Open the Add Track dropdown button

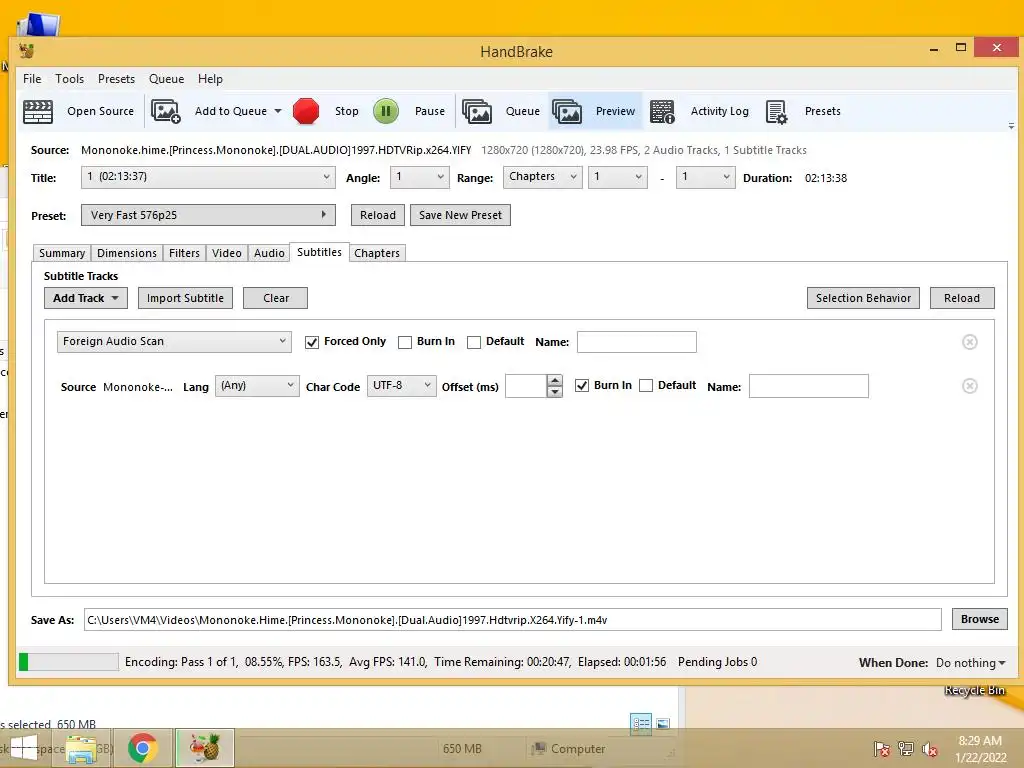86,298
